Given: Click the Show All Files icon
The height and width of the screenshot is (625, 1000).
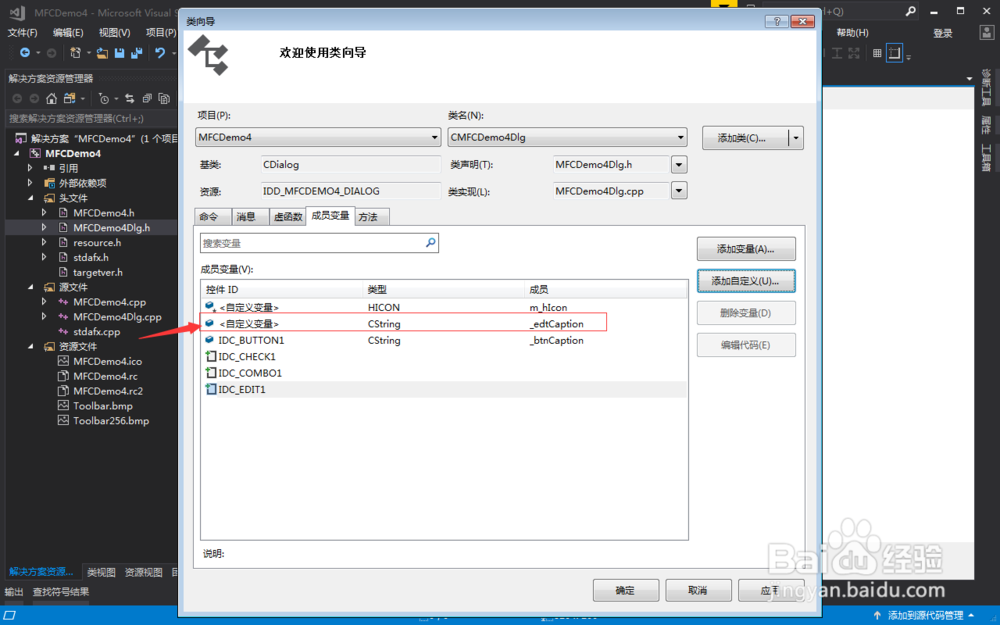Looking at the screenshot, I should tap(164, 98).
